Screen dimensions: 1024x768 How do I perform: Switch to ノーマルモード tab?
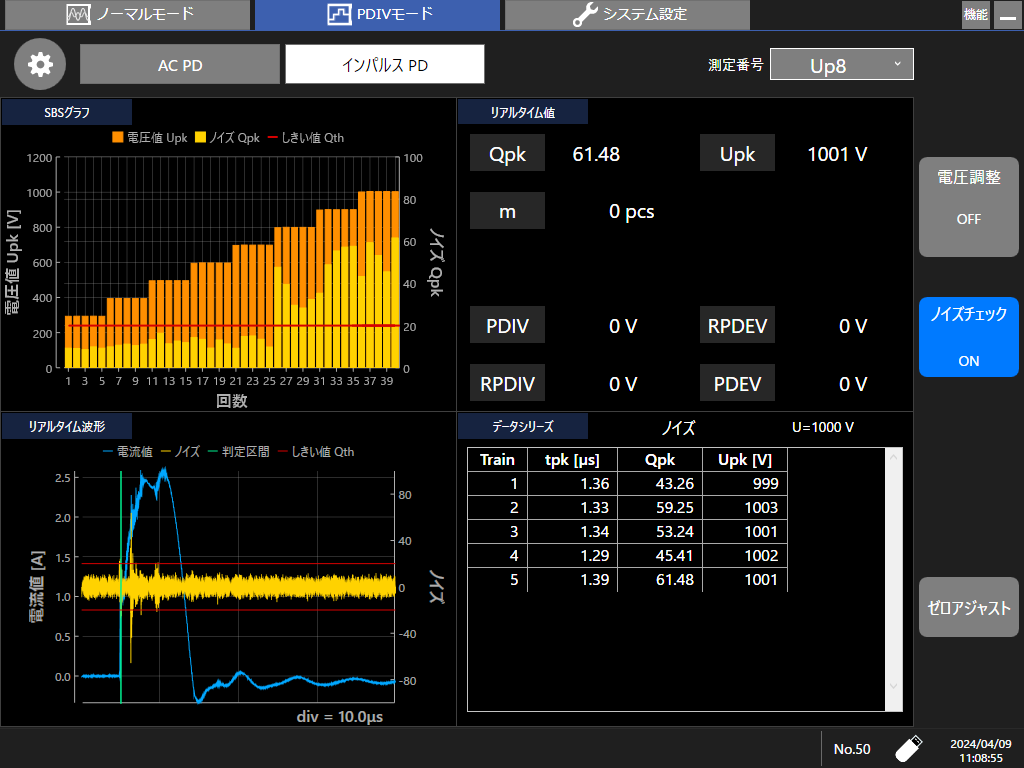click(x=125, y=15)
